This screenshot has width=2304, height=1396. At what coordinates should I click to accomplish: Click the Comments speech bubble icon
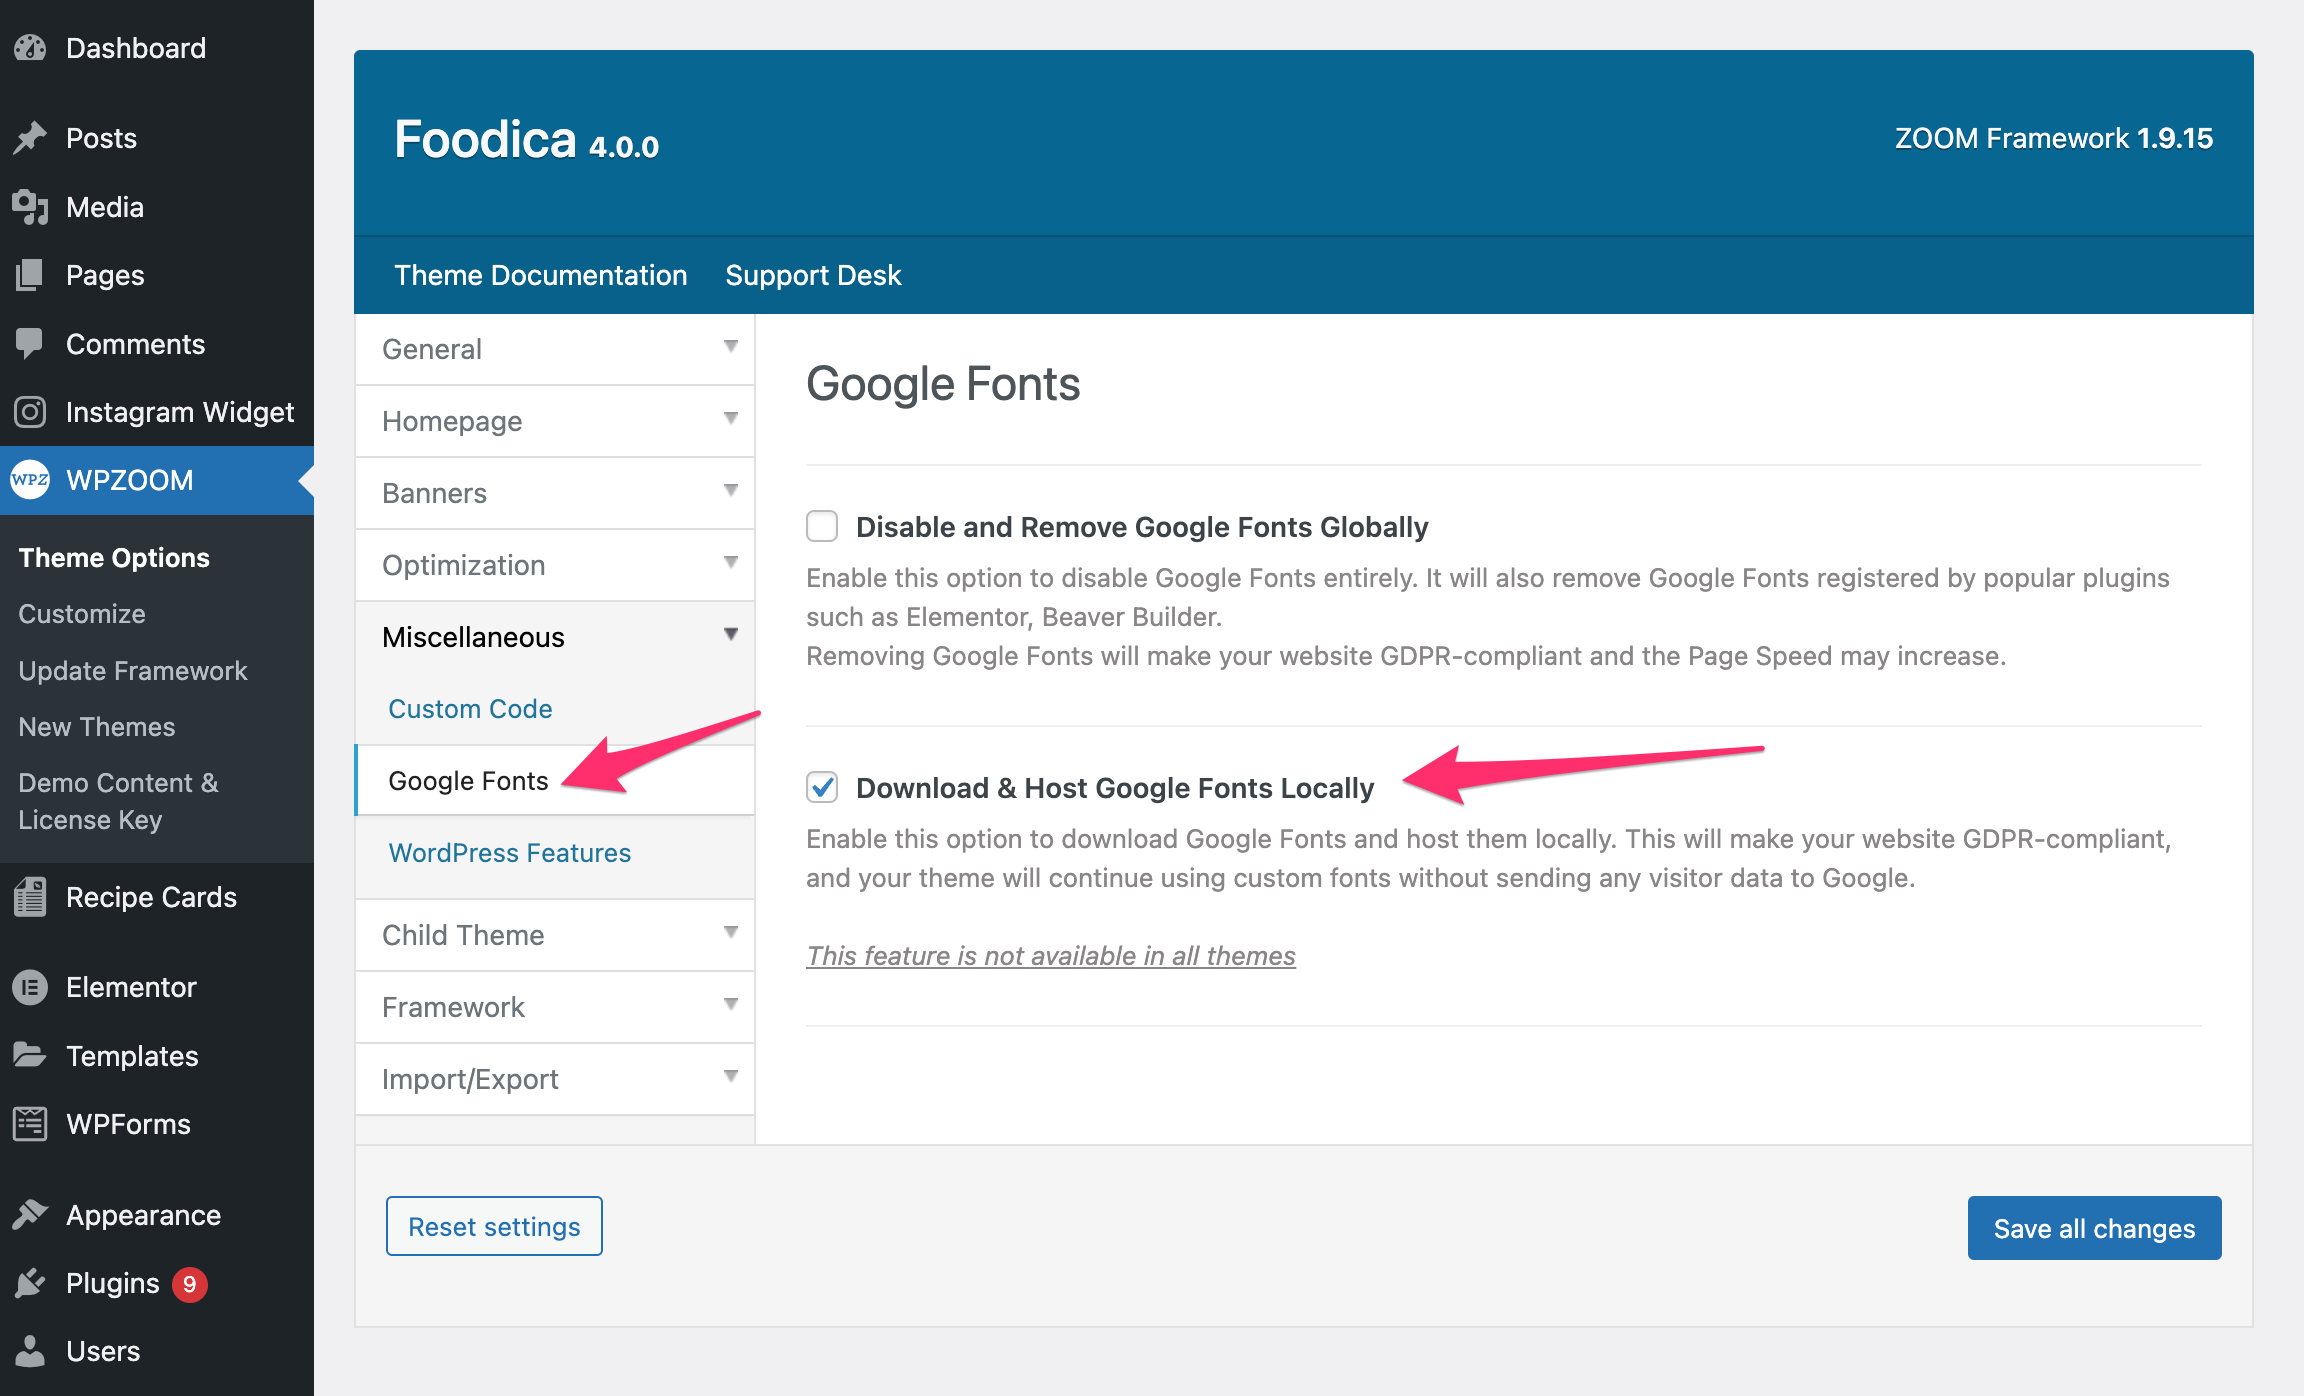point(30,344)
